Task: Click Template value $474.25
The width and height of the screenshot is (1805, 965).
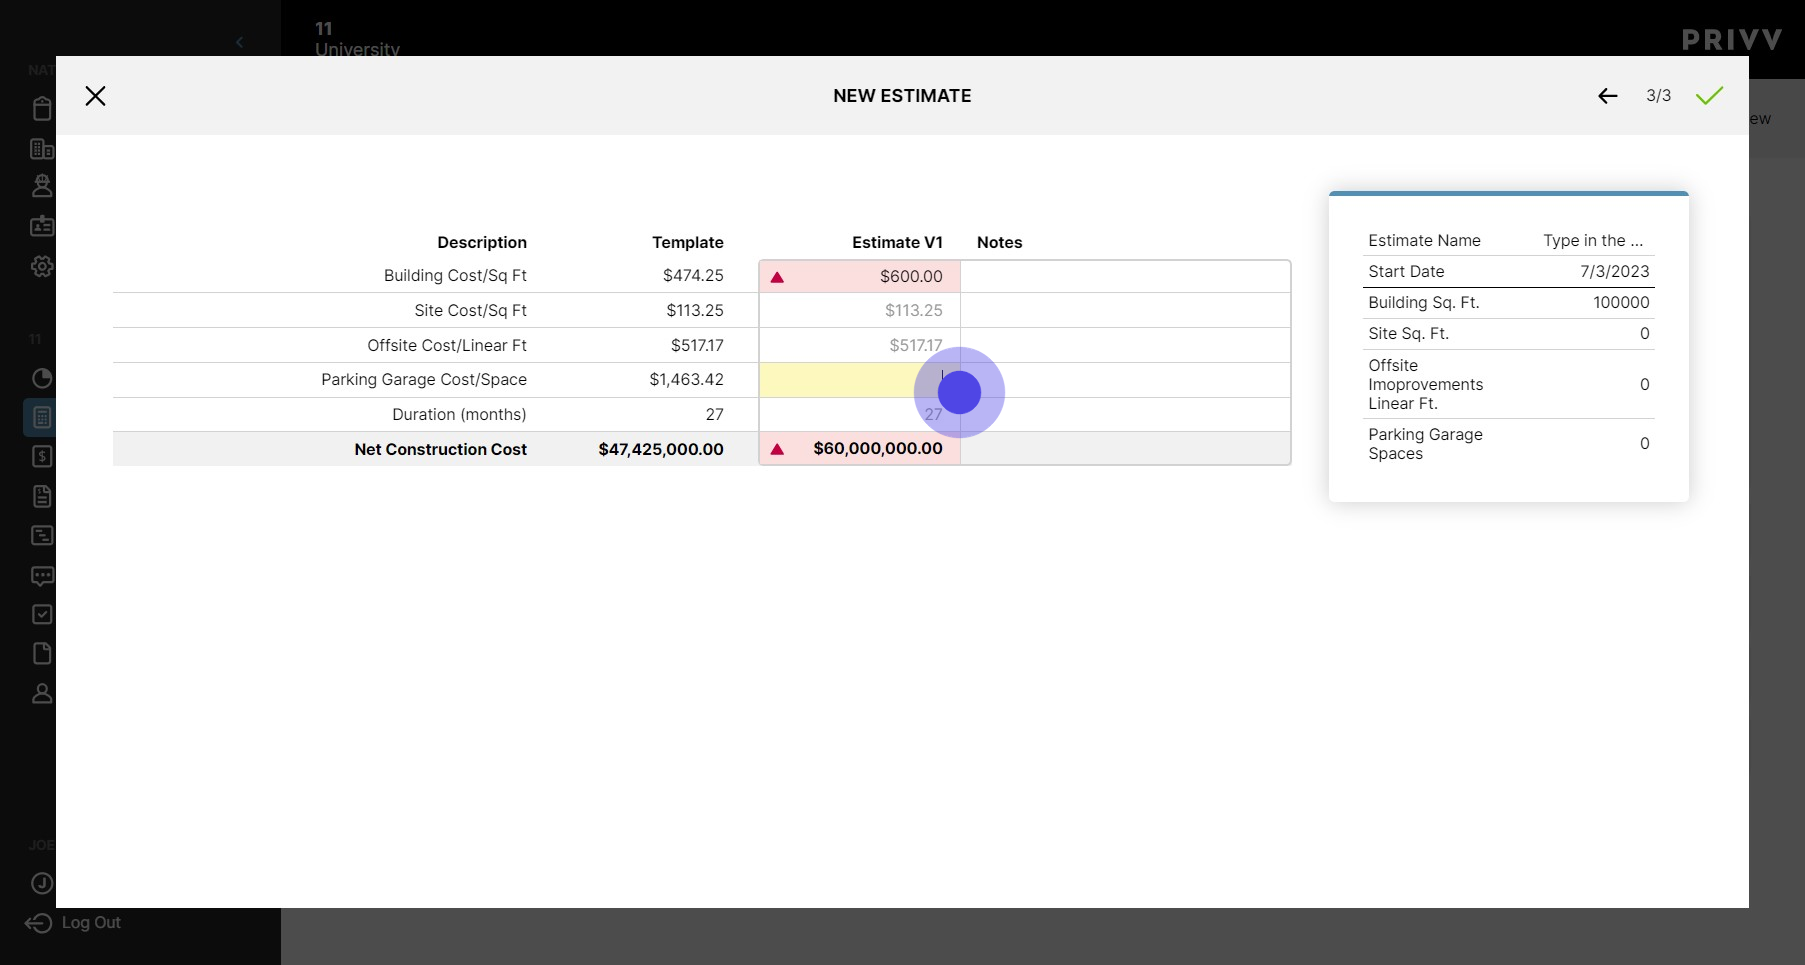Action: coord(693,275)
